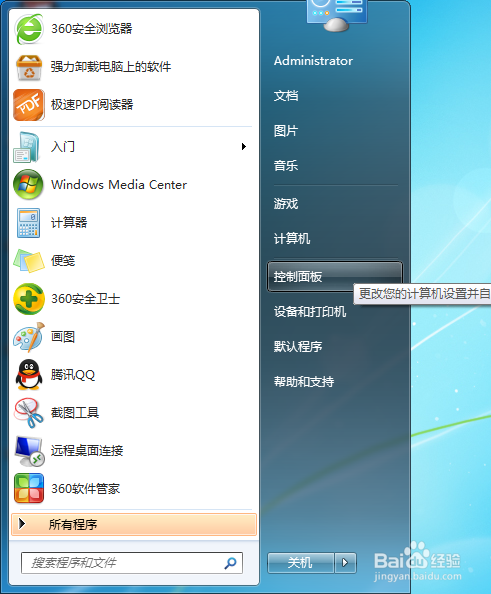The image size is (491, 594).
Task: Click the 强力卸载电脑上的软件 recycle-bin icon
Action: pyautogui.click(x=29, y=67)
